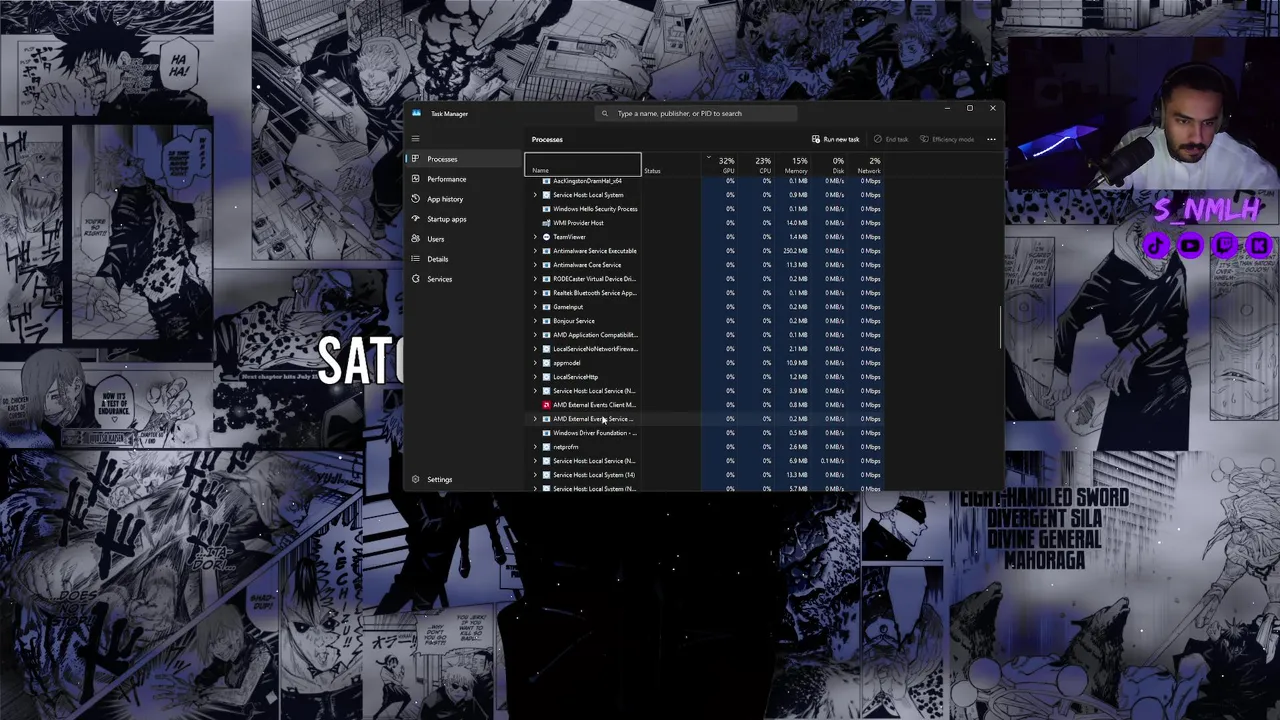Toggle sort direction chevron above GPU column
Viewport: 1280px width, 720px height.
pos(708,157)
